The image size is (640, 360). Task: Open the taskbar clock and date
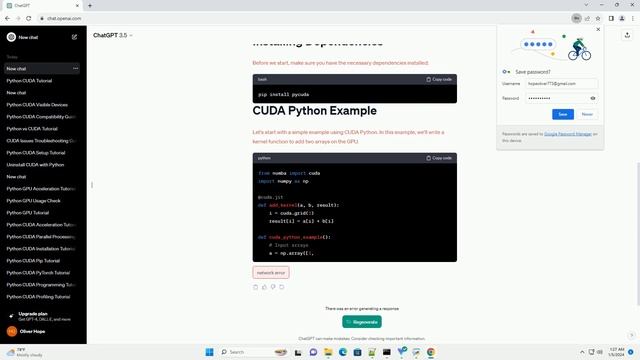pos(616,352)
